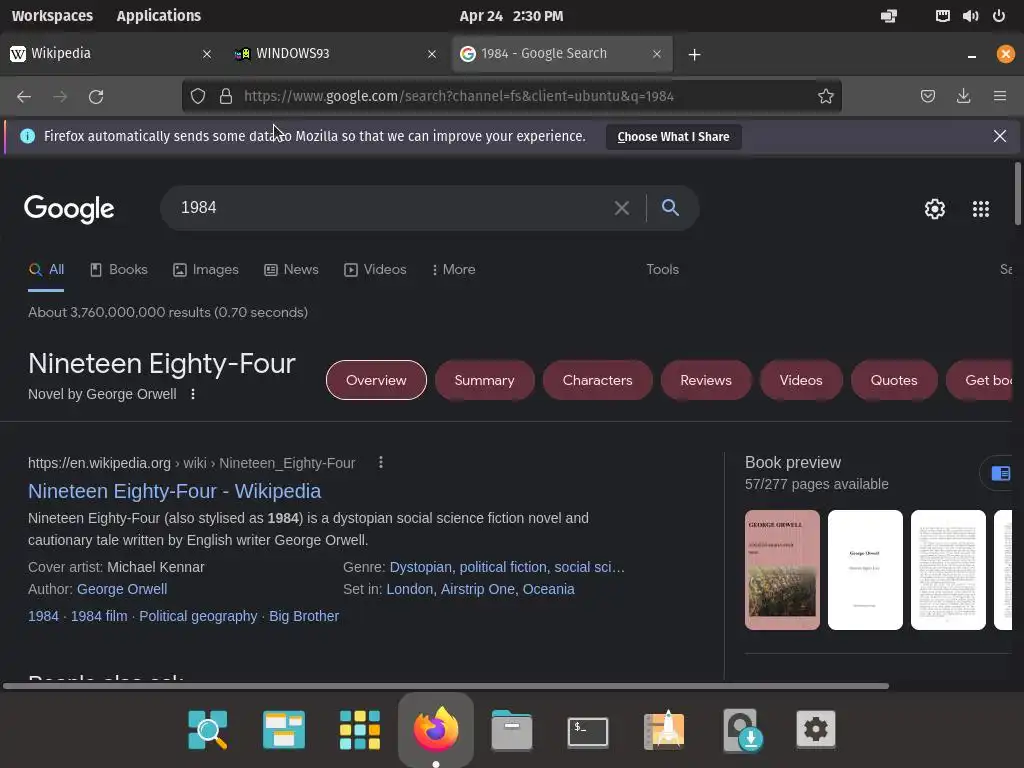Switch to Images results
Screen dimensions: 1024x768
[206, 269]
